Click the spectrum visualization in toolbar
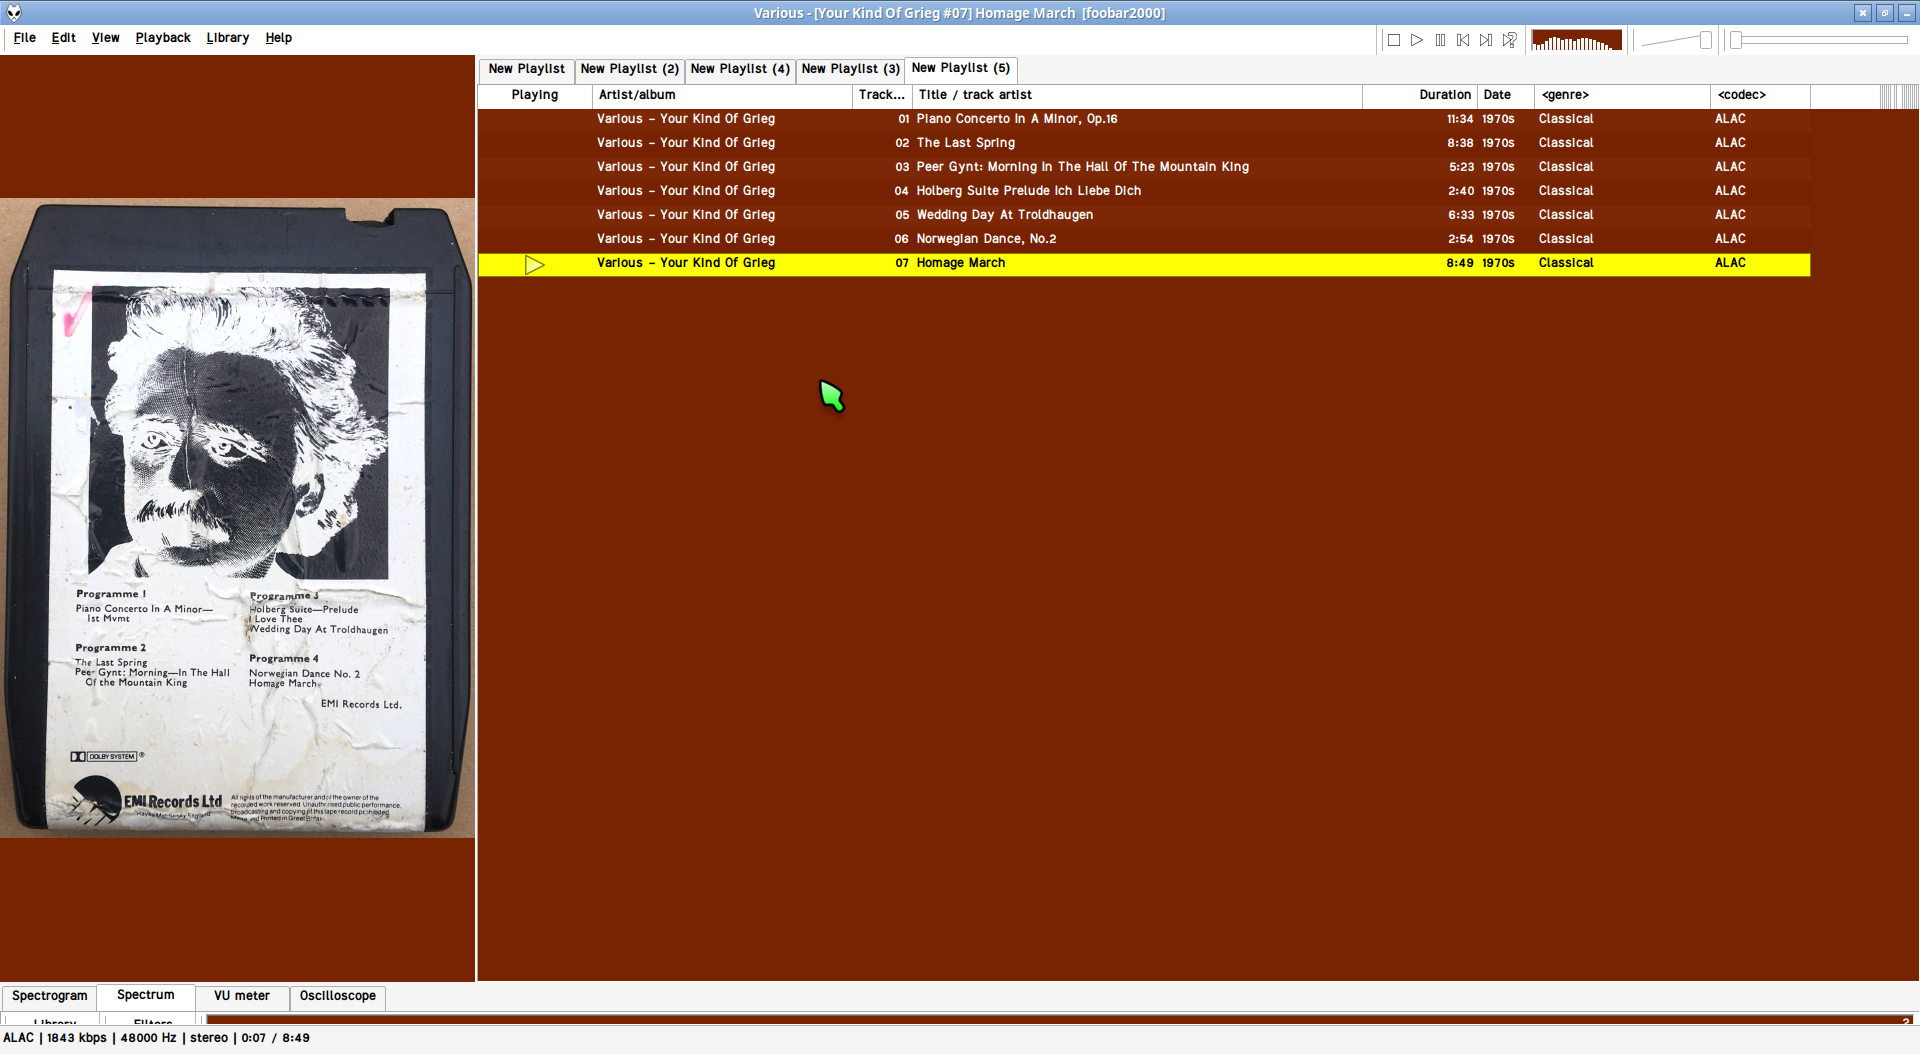This screenshot has height=1054, width=1920. click(x=1576, y=40)
